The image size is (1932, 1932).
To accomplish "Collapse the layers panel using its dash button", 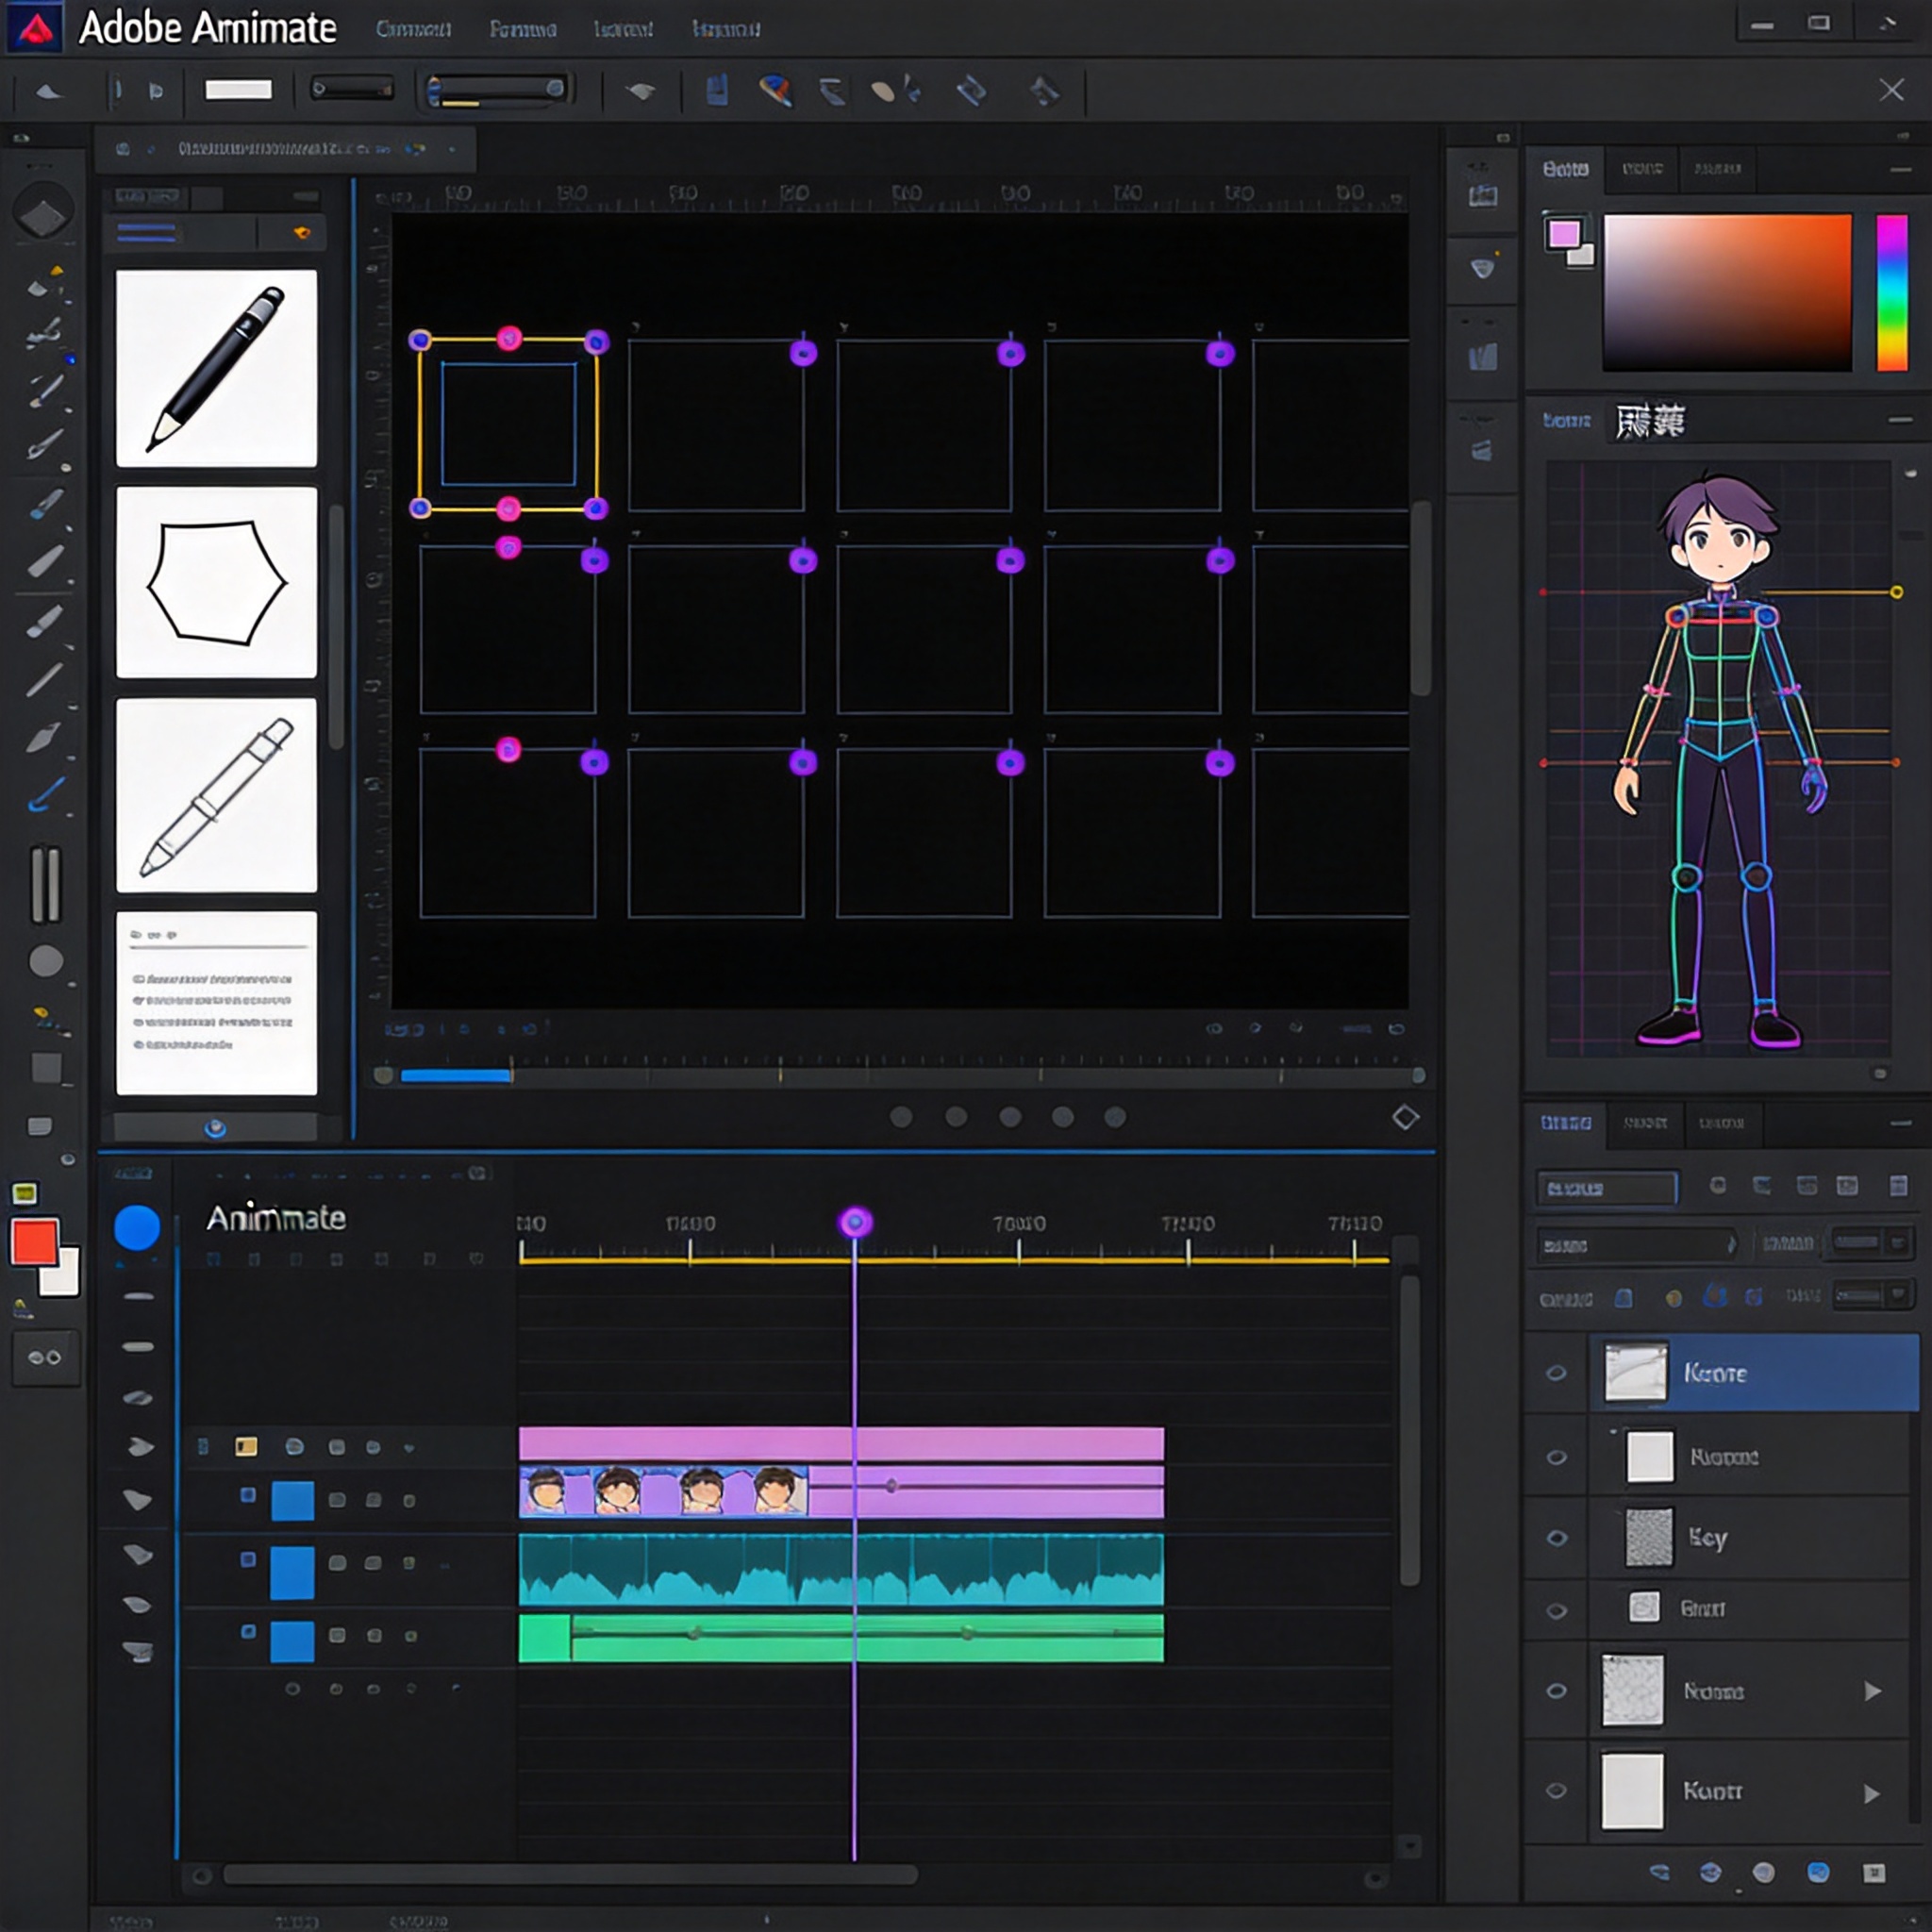I will click(x=1900, y=1124).
